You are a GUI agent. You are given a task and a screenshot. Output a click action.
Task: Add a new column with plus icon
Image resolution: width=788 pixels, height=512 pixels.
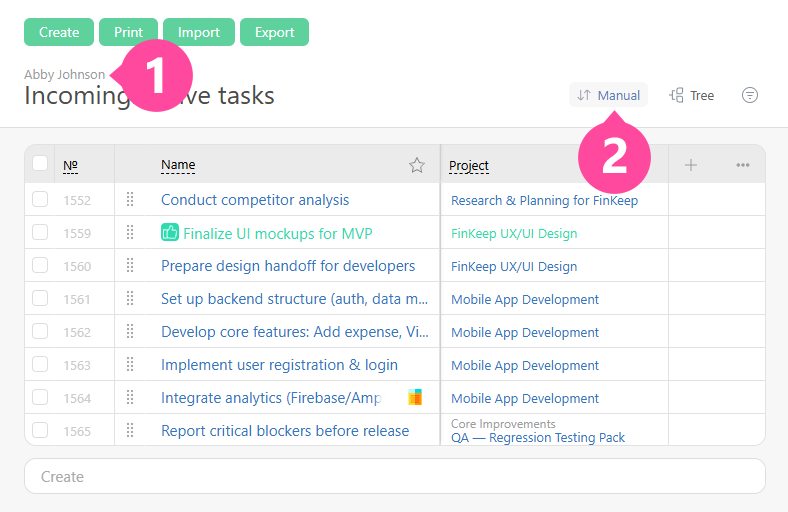pyautogui.click(x=691, y=165)
